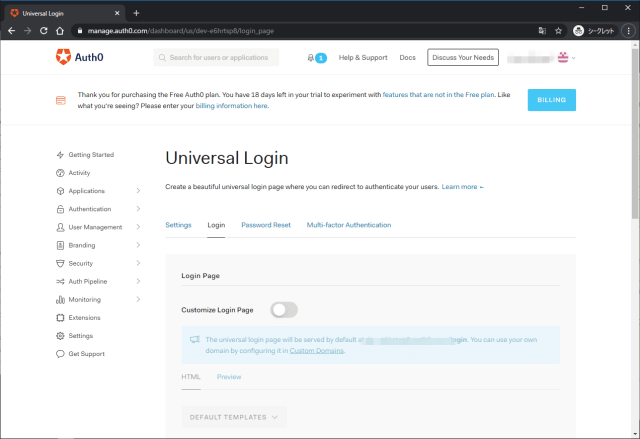Switch to the Preview tab

point(229,377)
